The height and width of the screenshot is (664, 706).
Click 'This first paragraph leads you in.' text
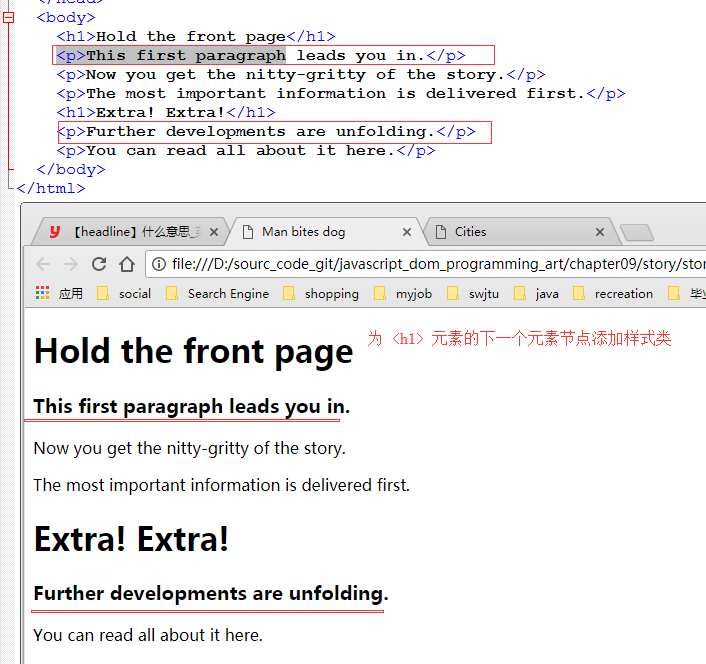(192, 406)
